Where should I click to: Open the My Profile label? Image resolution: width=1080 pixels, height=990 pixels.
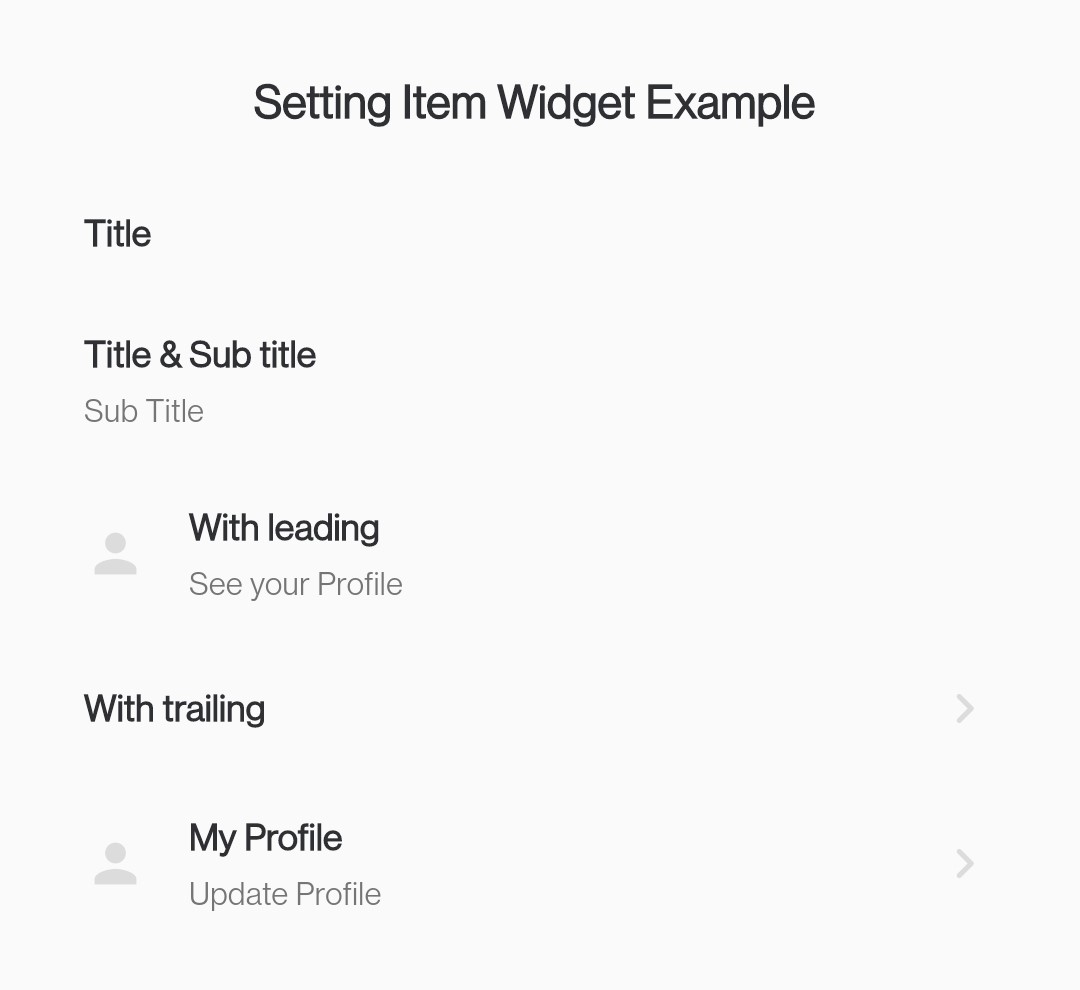point(266,838)
